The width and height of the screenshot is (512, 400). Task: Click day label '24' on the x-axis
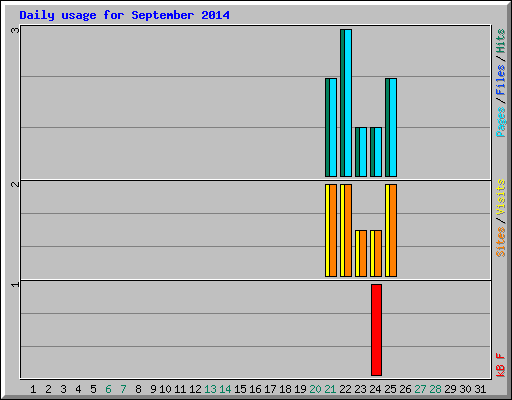[375, 389]
